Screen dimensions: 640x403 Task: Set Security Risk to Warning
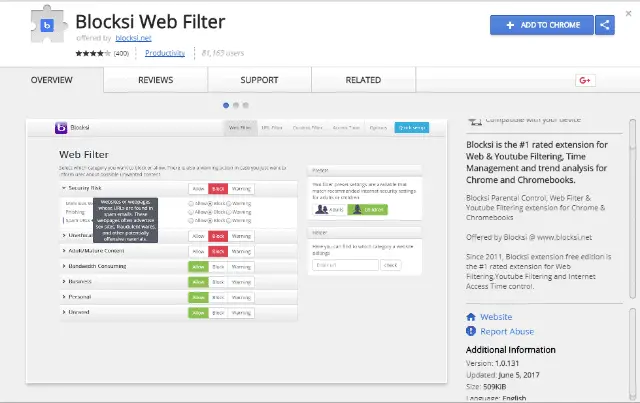pos(241,189)
